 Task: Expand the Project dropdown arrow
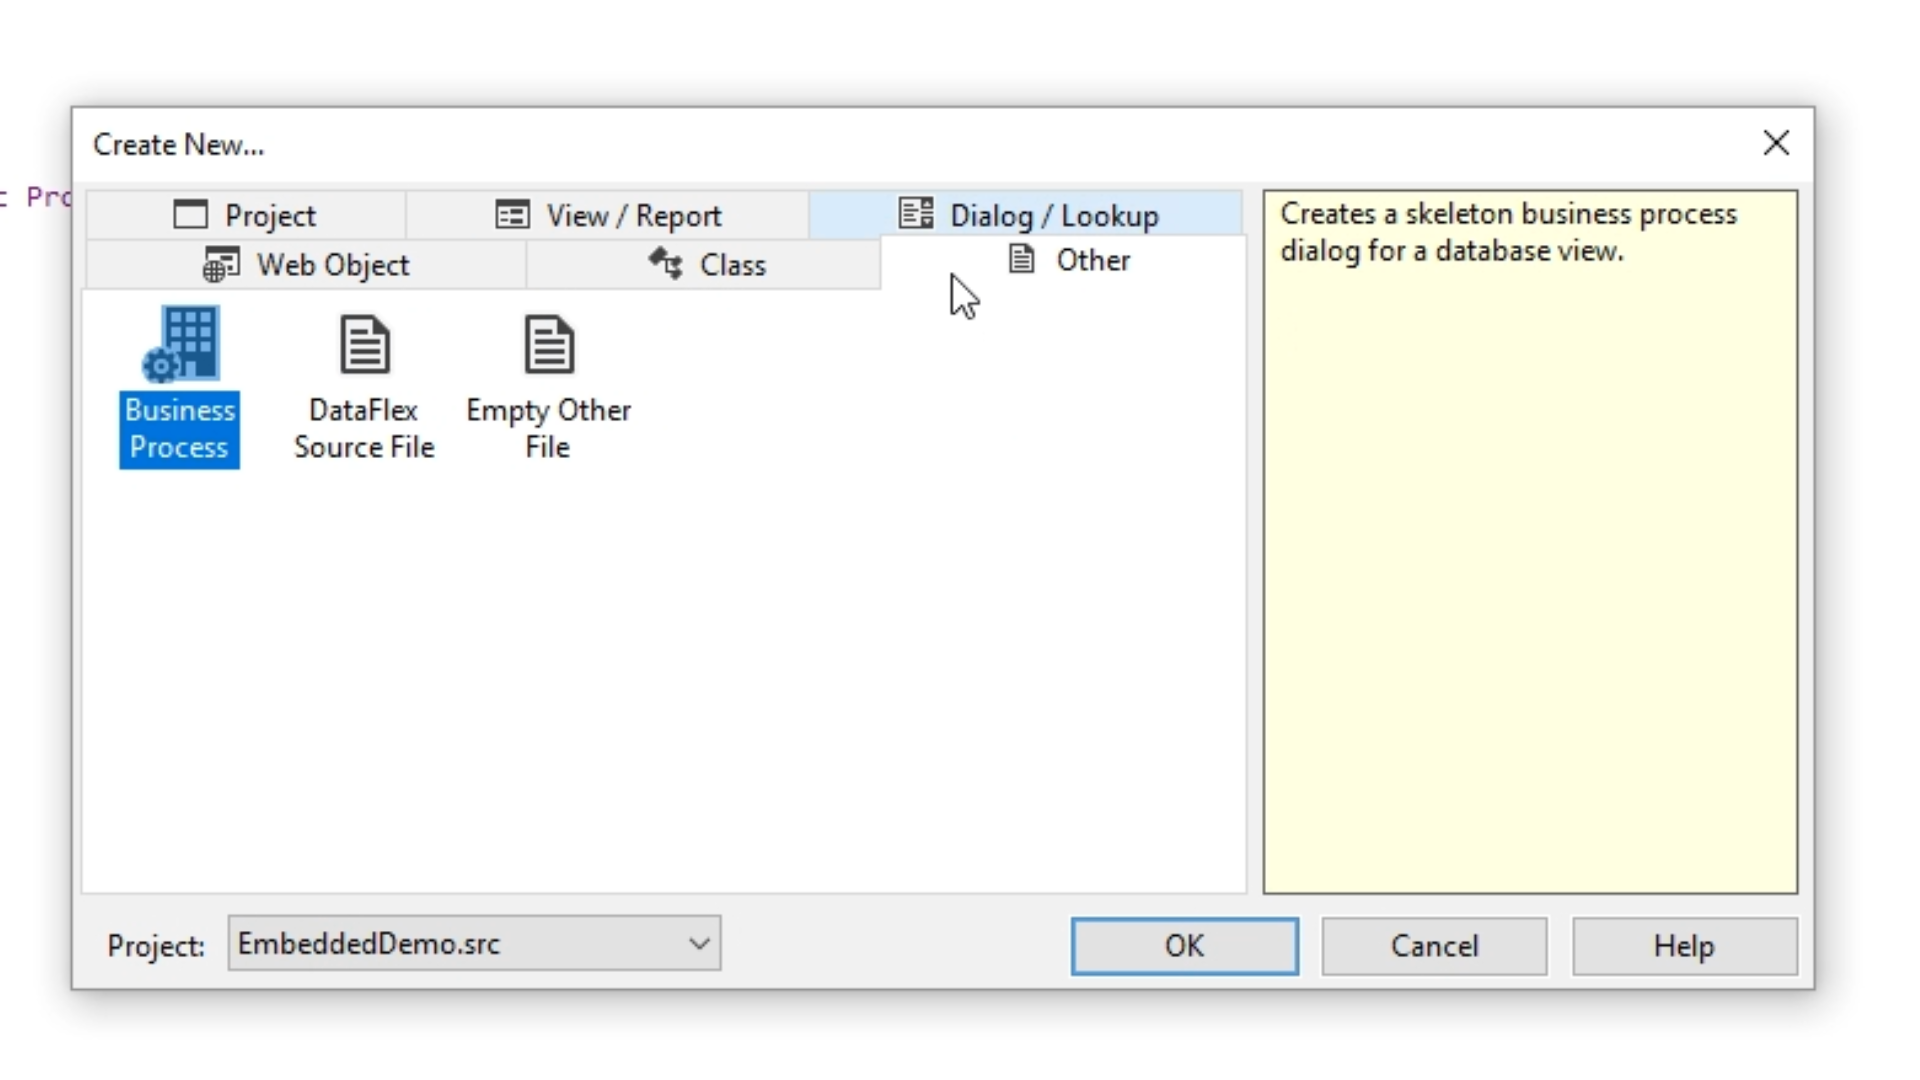coord(699,944)
